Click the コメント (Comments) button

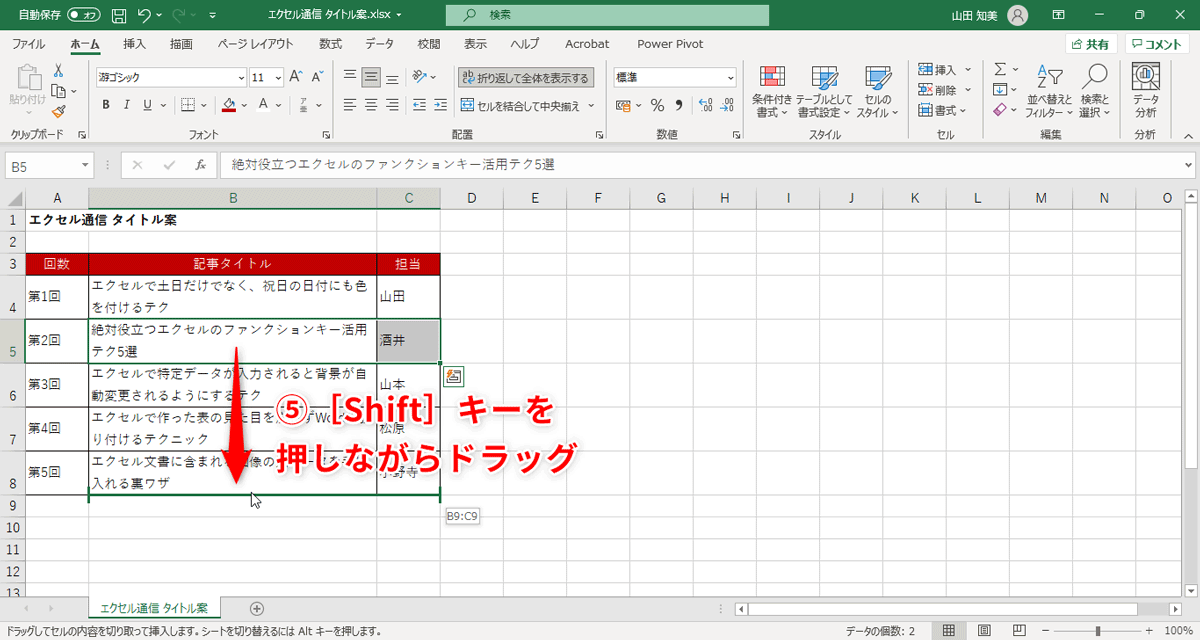pos(1155,44)
